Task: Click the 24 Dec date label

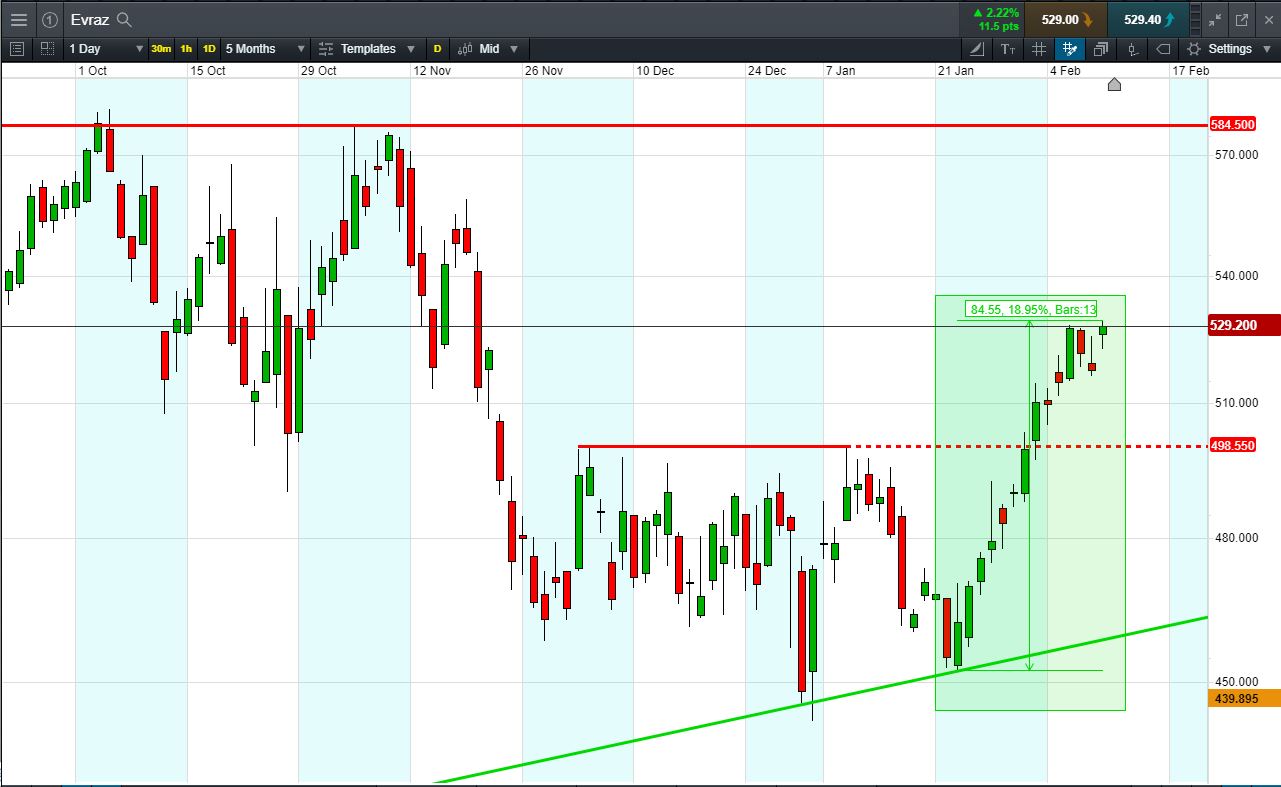Action: (767, 71)
